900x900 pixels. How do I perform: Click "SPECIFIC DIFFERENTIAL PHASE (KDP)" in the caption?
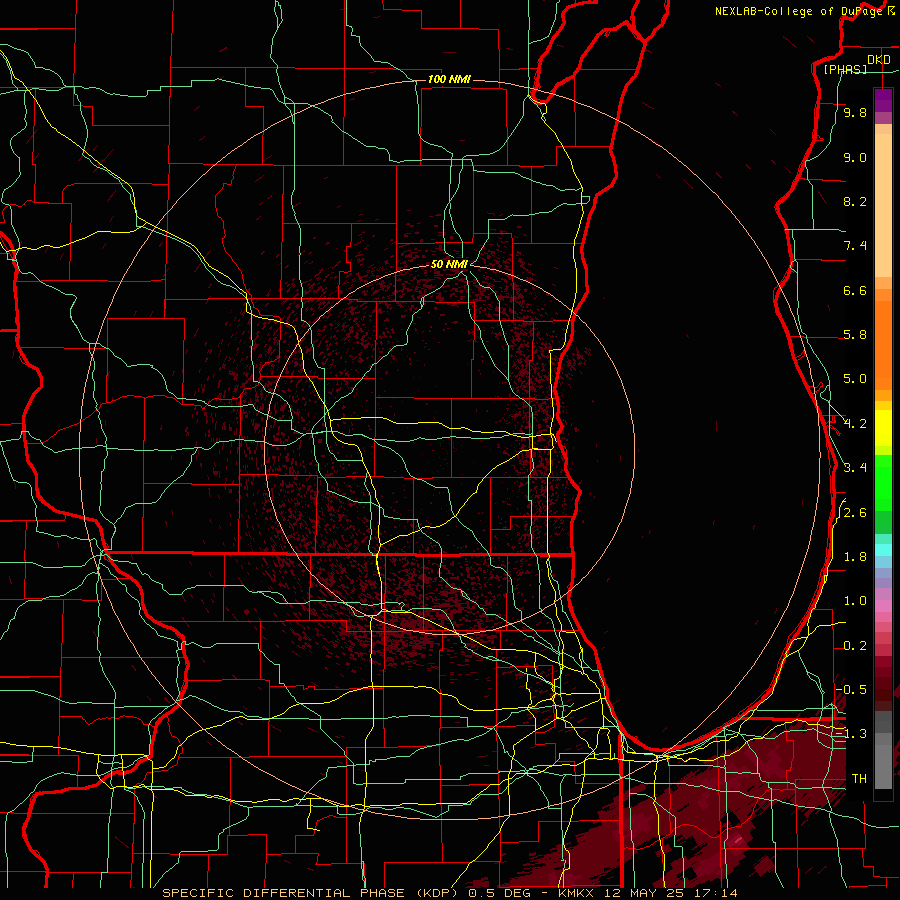pyautogui.click(x=312, y=893)
